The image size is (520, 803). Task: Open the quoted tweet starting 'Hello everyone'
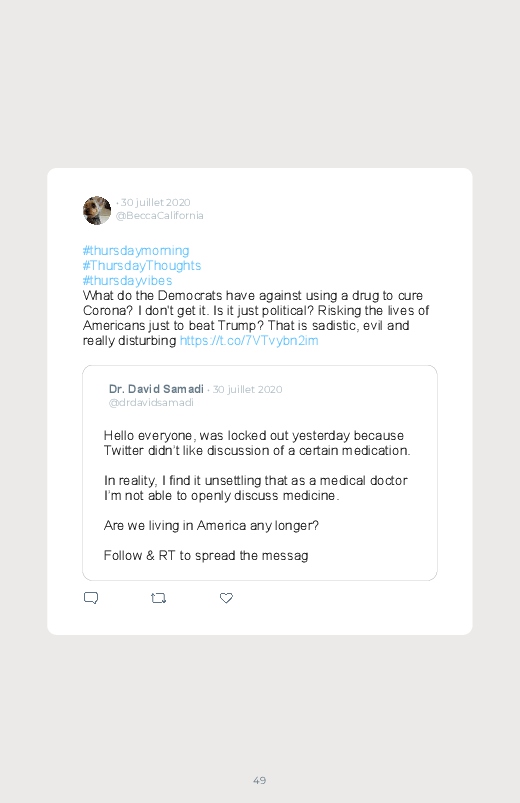coord(260,473)
